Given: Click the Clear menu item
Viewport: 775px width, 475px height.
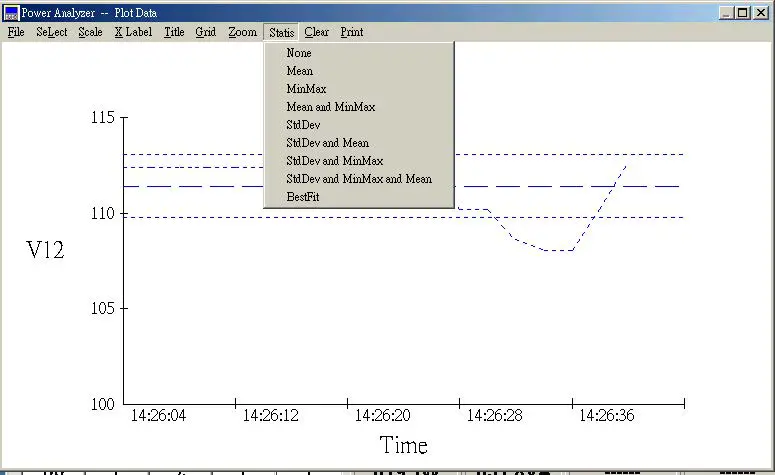Looking at the screenshot, I should [316, 32].
